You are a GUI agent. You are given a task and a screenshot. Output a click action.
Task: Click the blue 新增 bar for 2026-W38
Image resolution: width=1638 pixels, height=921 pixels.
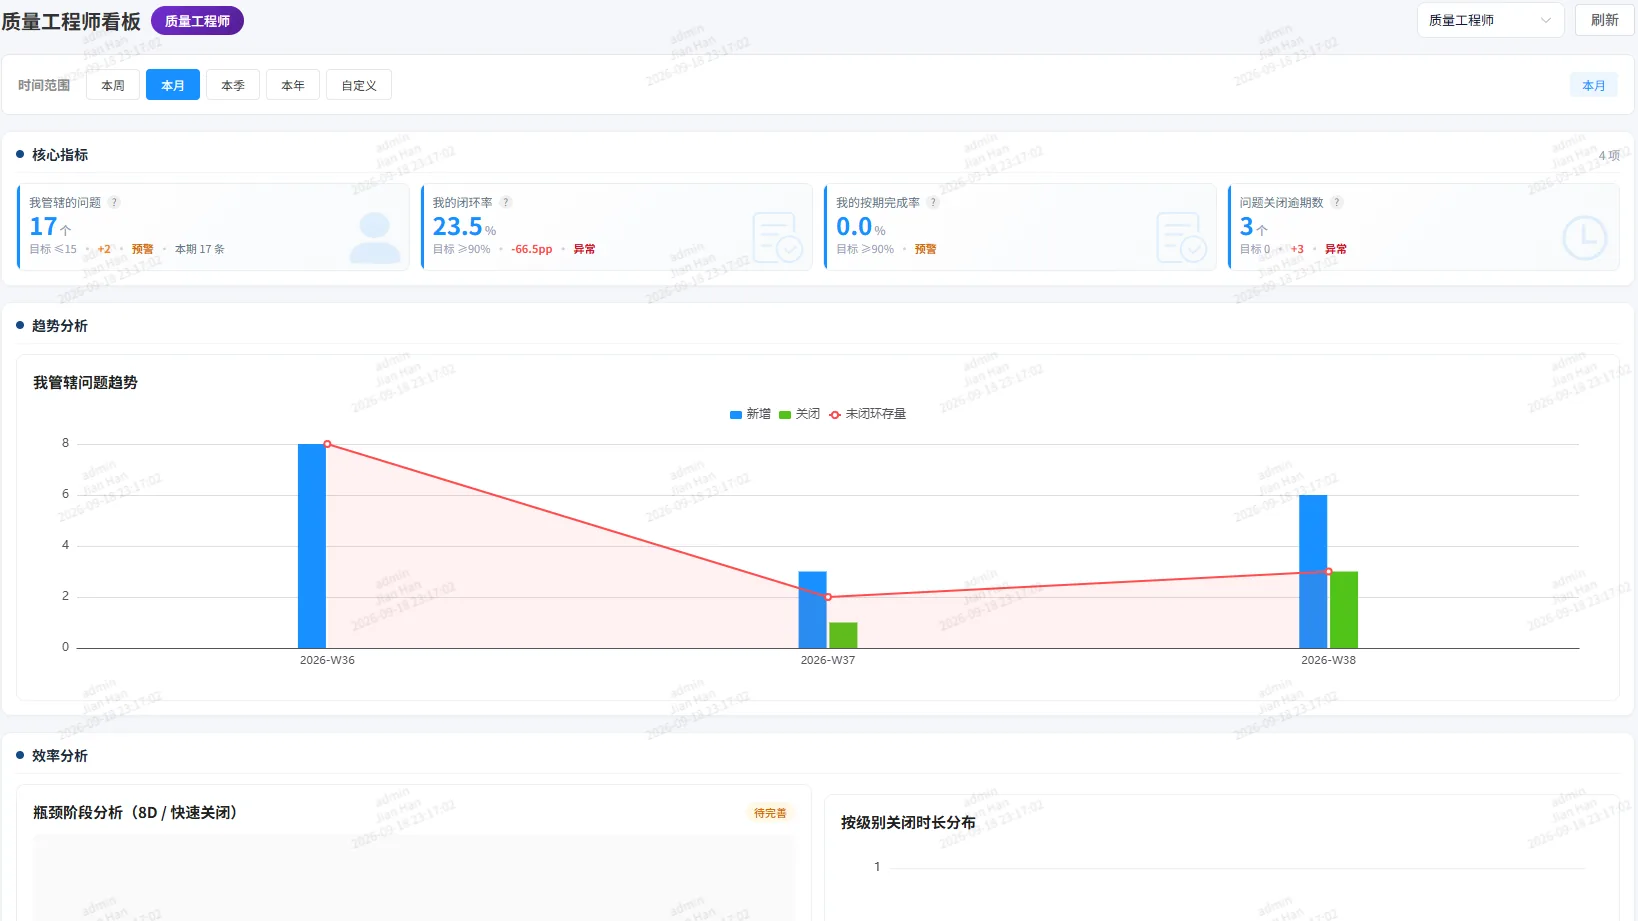click(1313, 571)
